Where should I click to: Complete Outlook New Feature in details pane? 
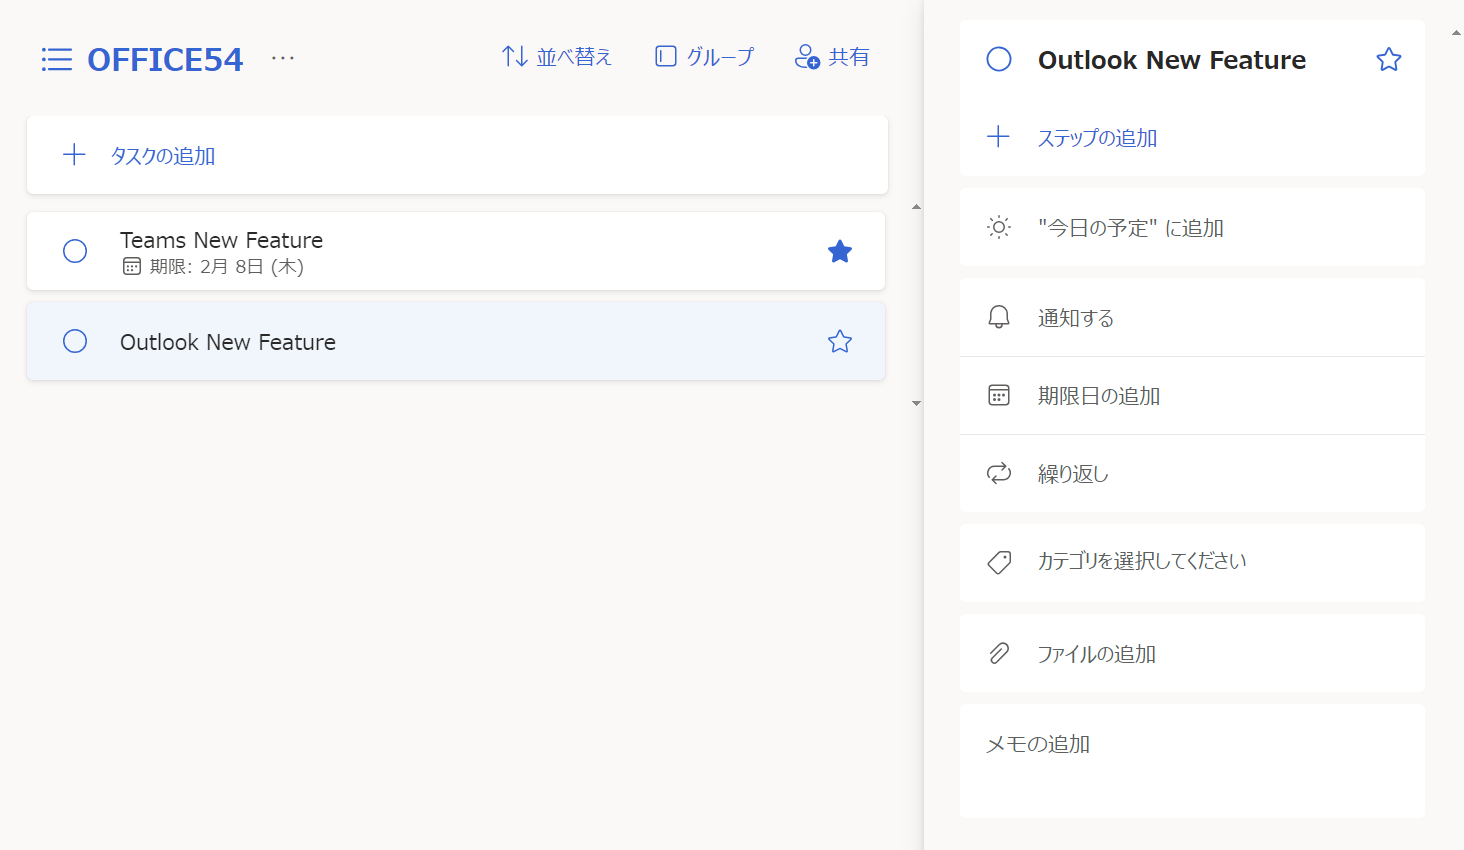(x=999, y=59)
